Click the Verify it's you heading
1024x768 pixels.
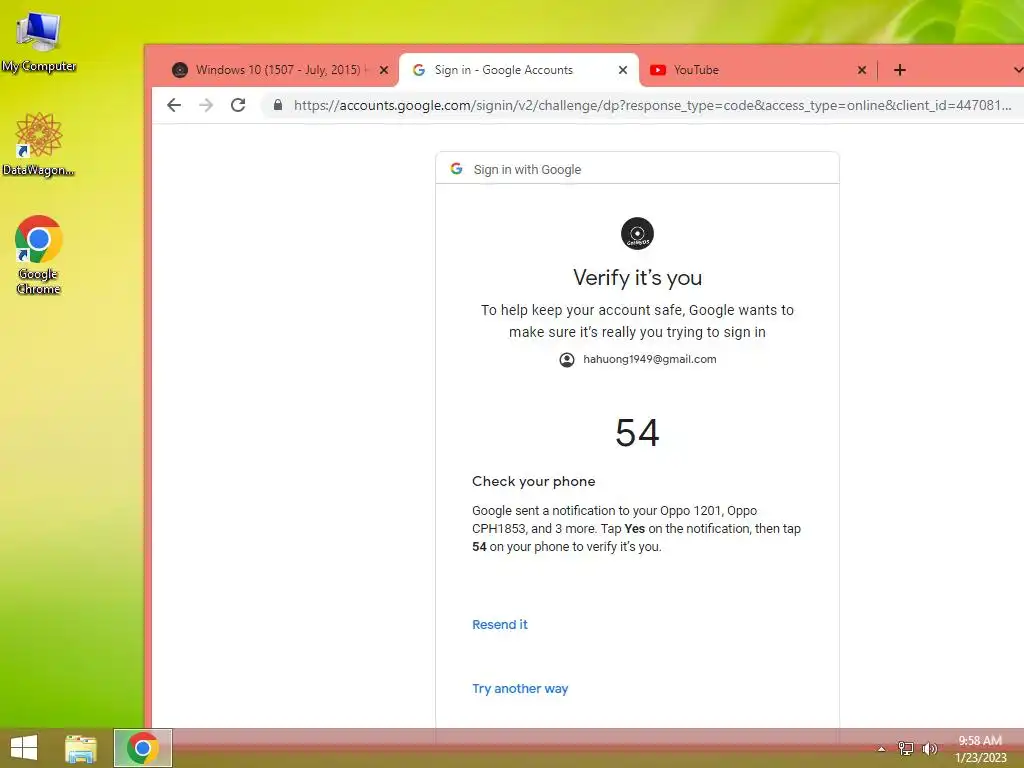(637, 278)
